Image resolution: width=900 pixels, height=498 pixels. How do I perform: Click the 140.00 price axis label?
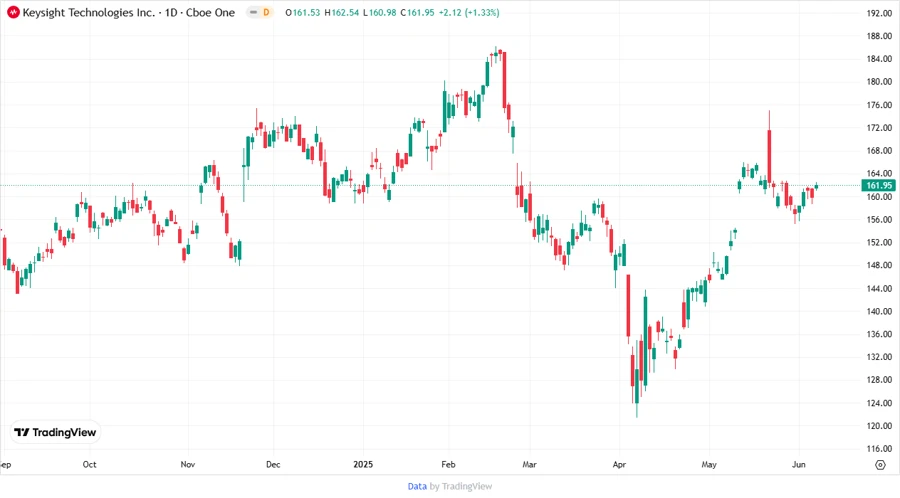[x=879, y=312]
